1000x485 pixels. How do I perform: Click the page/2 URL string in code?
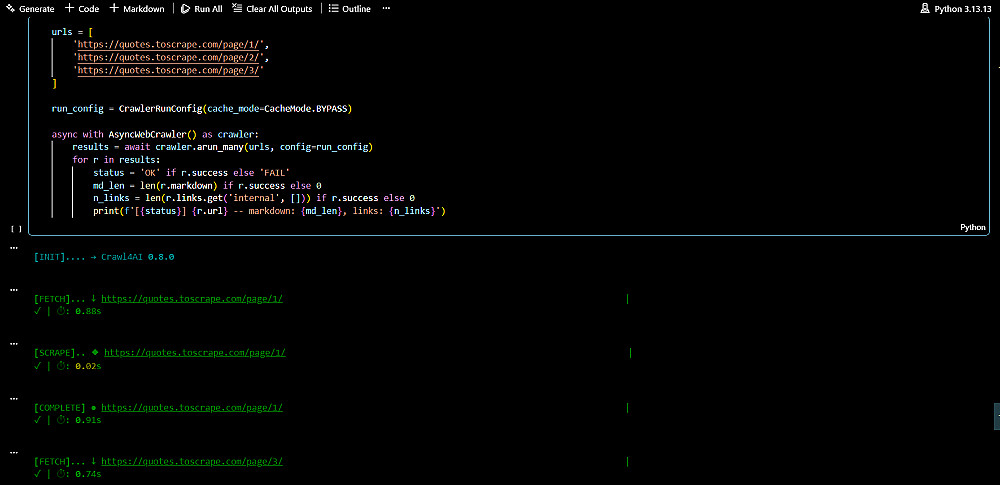[x=168, y=57]
